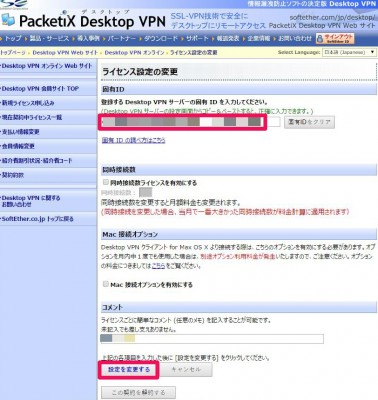The image size is (378, 400).
Task: Open 契約約款 sidebar link
Action: (13, 175)
